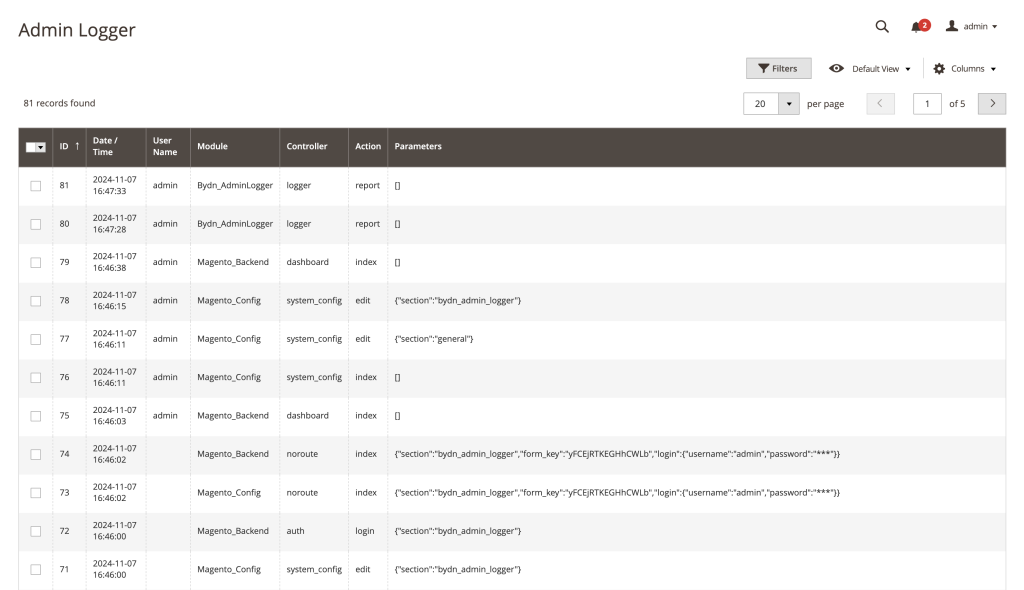This screenshot has width=1024, height=590.
Task: Check the box for record 81
Action: (36, 186)
